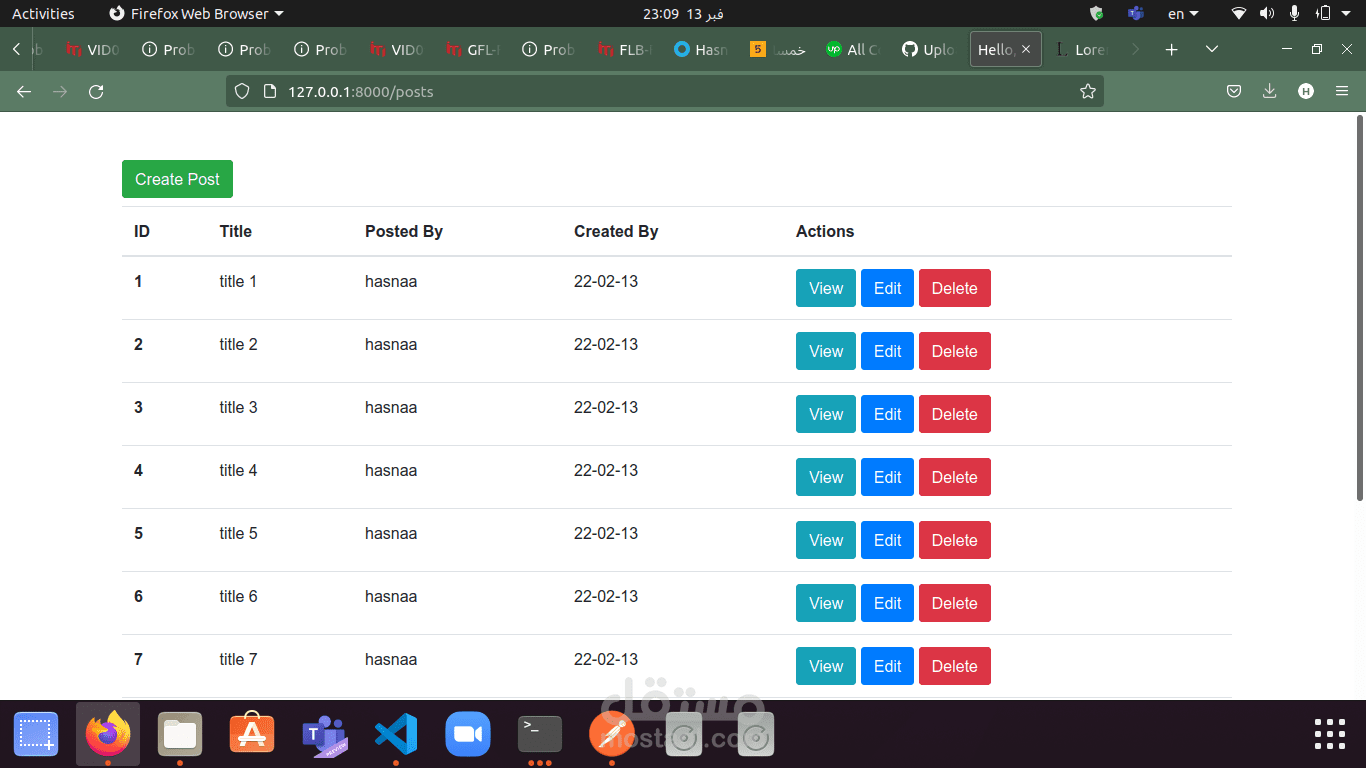Click the microphone indicator in top bar
Image resolution: width=1366 pixels, height=768 pixels.
1295,13
